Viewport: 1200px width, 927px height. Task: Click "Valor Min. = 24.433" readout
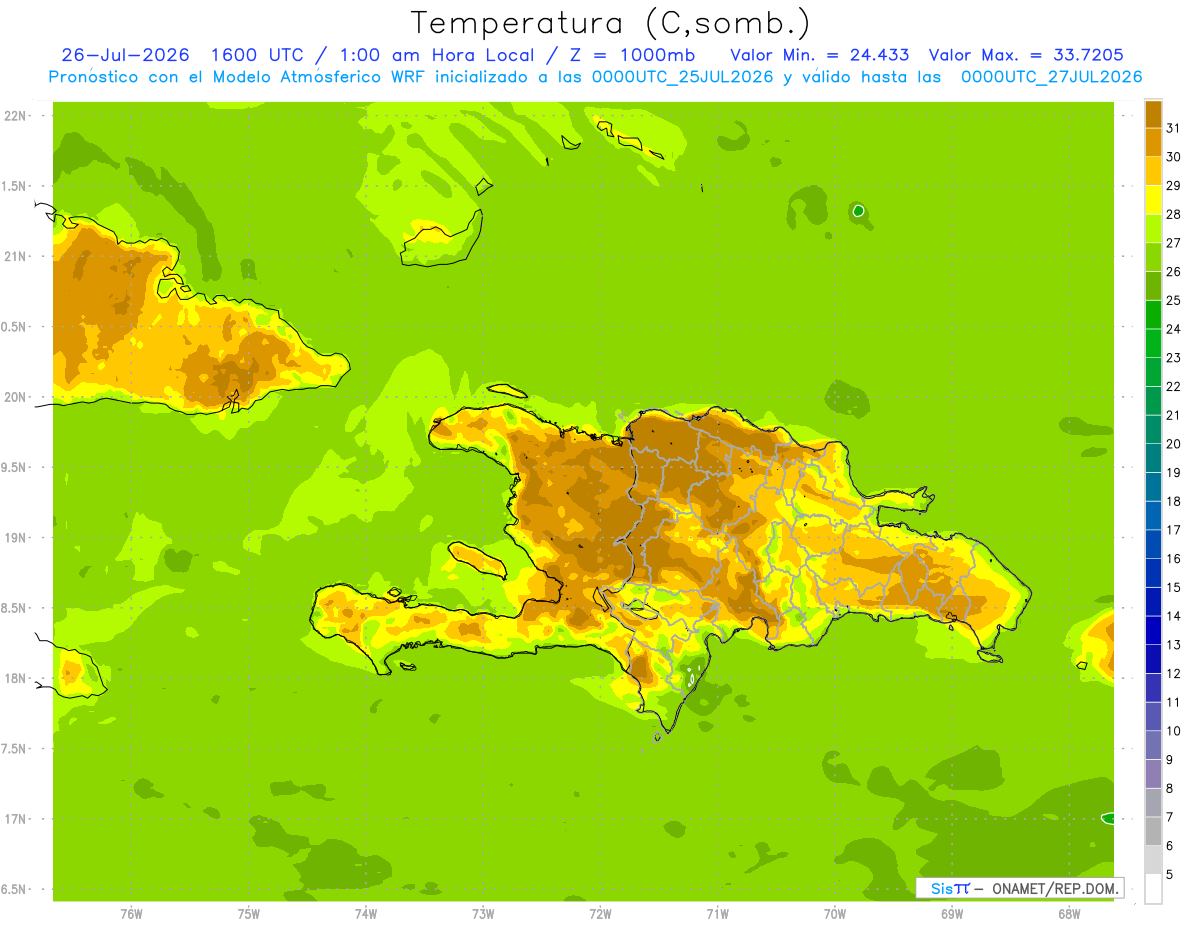(820, 54)
